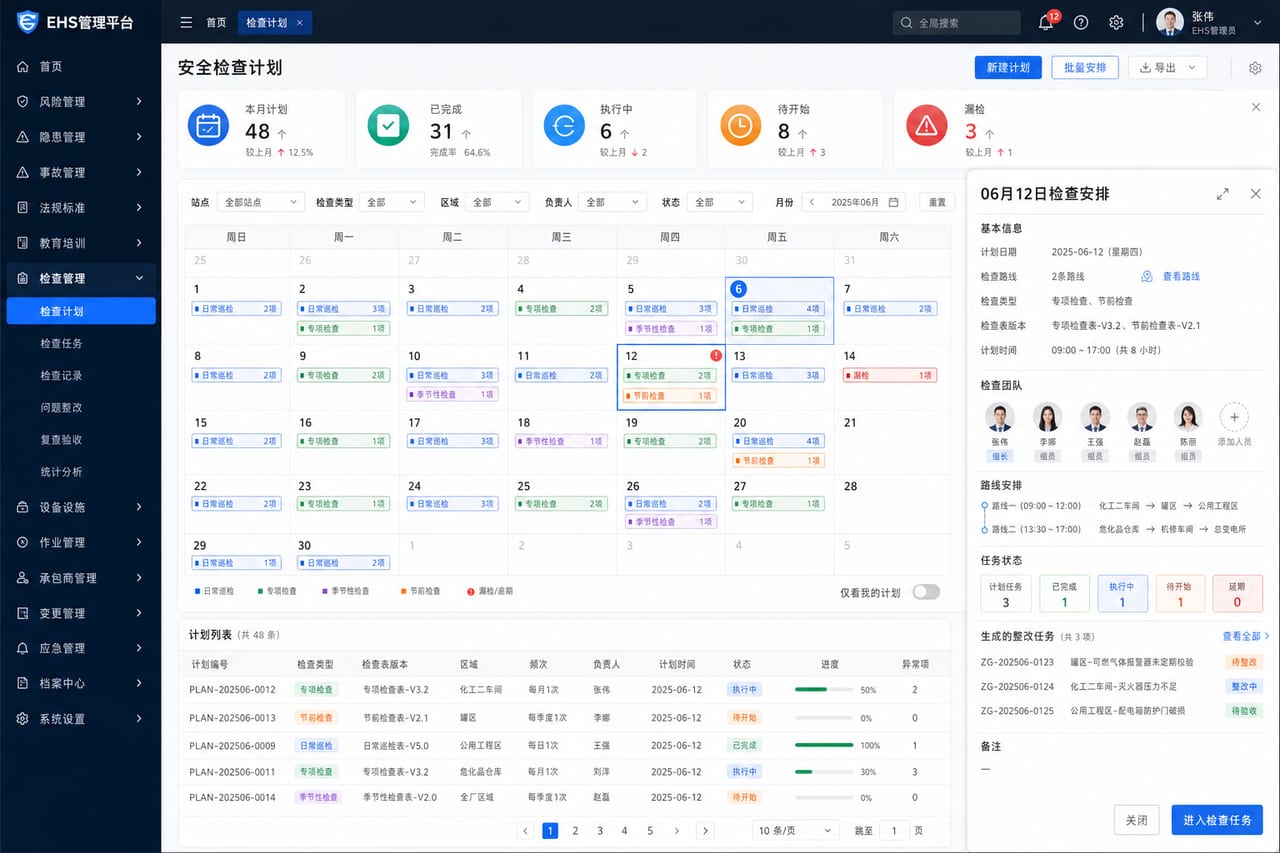The image size is (1280, 853).
Task: Focus the 全局搜索 search field
Action: click(956, 22)
